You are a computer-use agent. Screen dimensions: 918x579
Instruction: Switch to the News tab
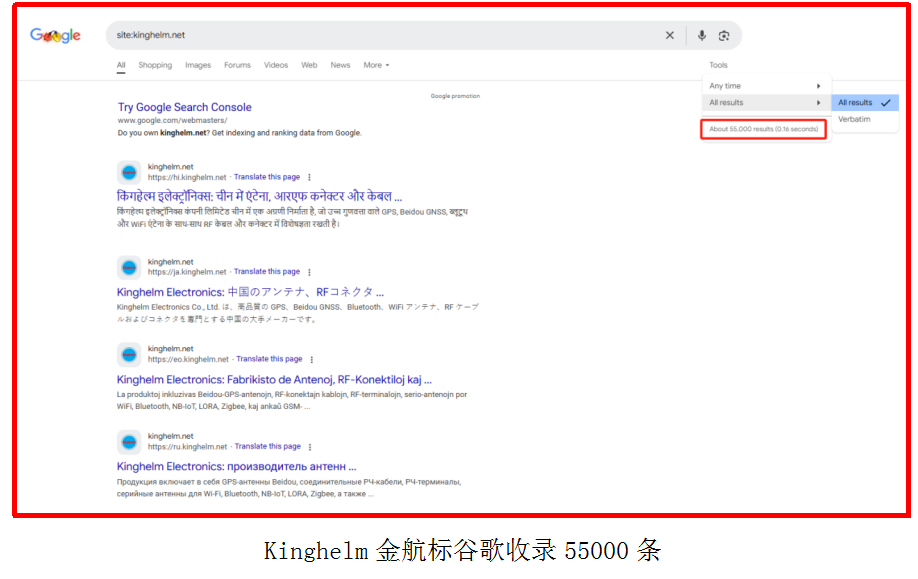pyautogui.click(x=340, y=65)
